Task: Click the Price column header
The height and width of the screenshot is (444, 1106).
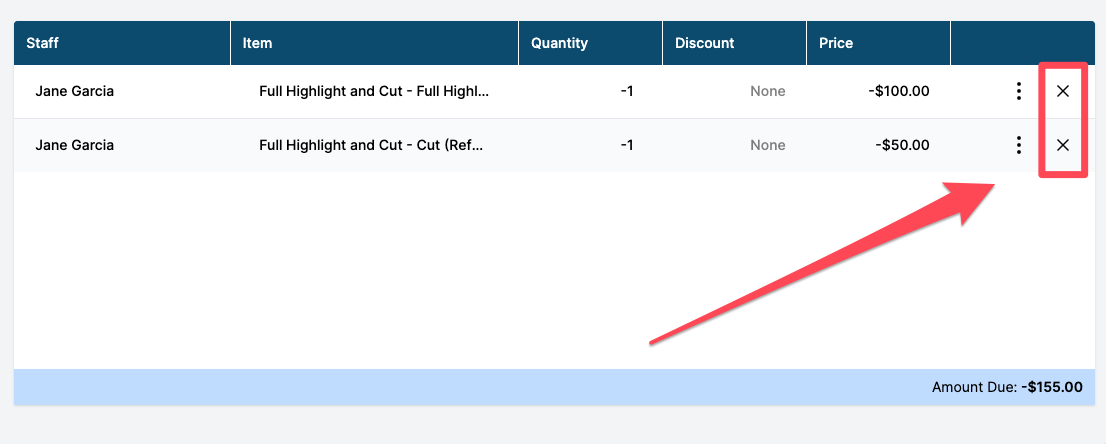Action: (835, 43)
